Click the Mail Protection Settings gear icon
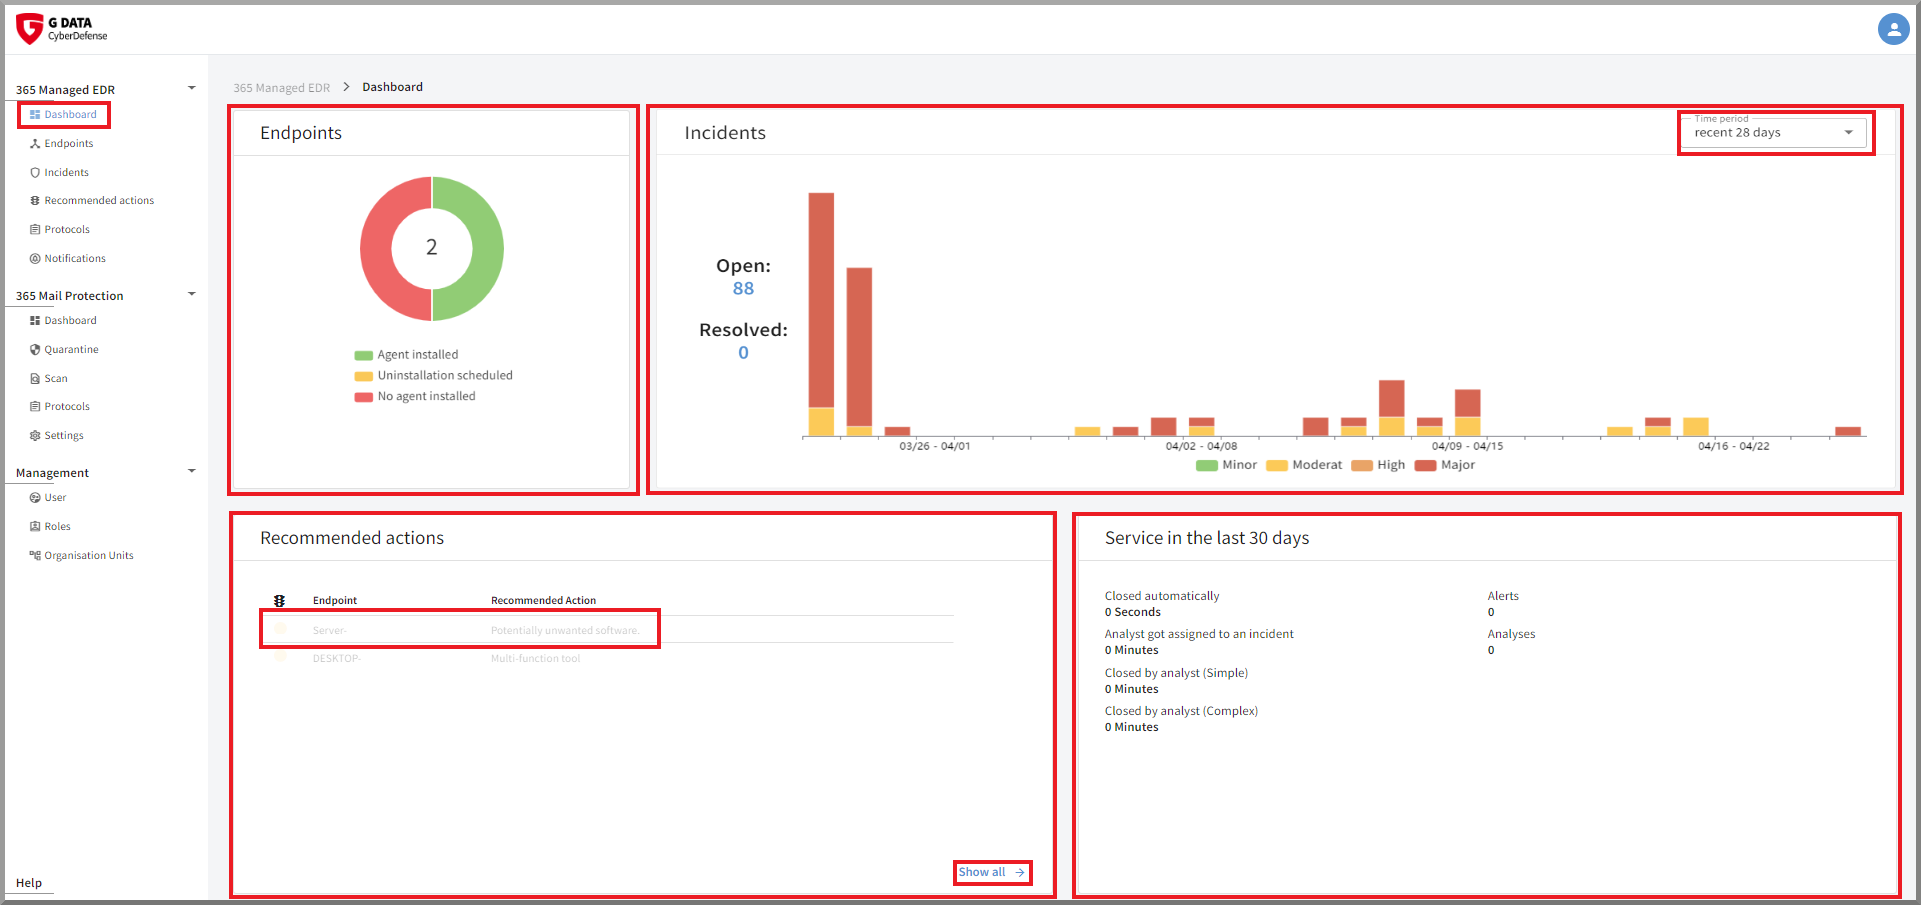Viewport: 1921px width, 905px height. coord(35,436)
